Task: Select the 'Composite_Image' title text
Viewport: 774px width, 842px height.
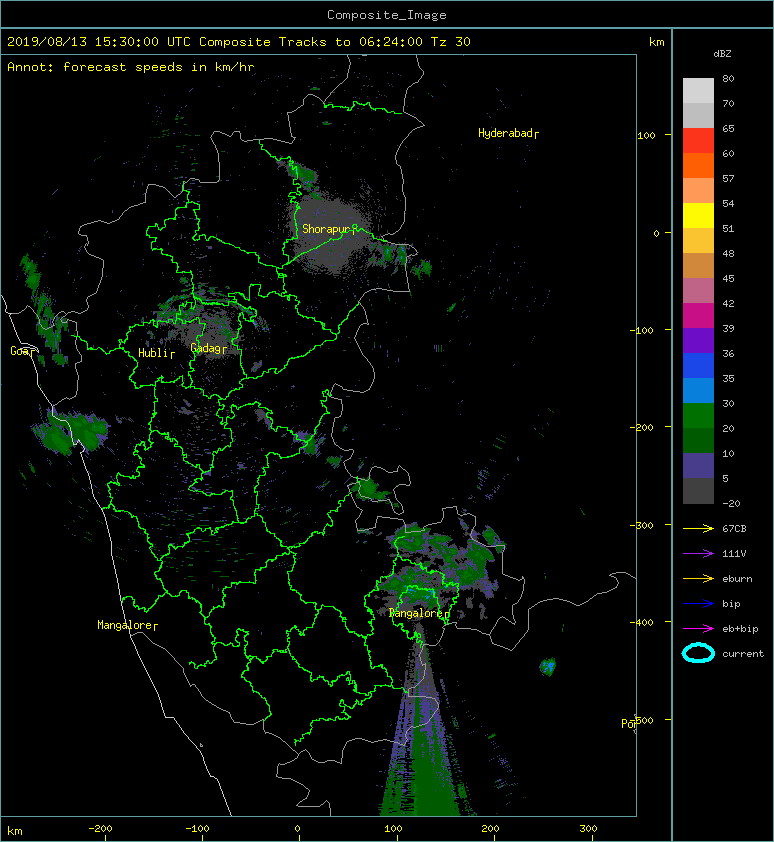Action: (387, 15)
